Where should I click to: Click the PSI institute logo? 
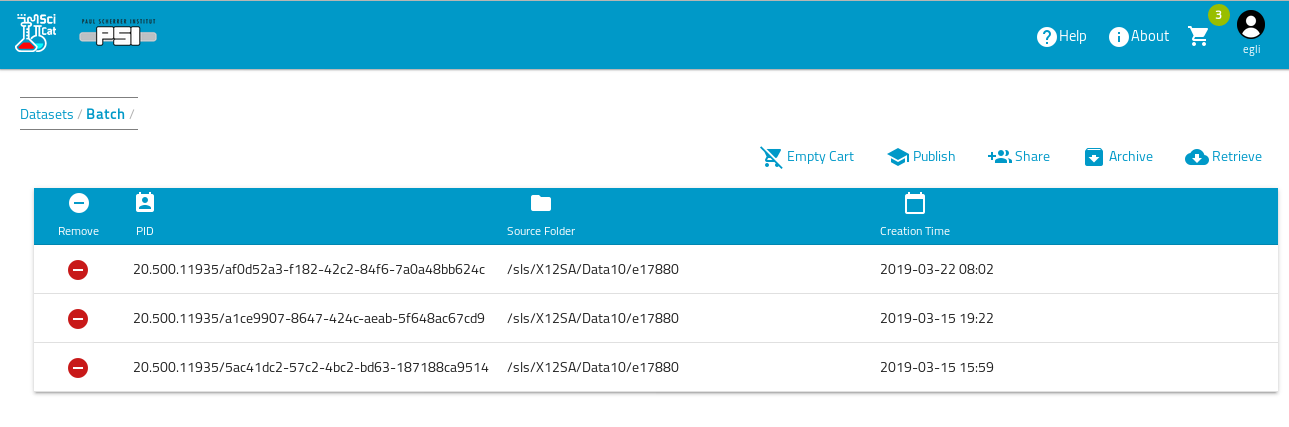pos(118,33)
